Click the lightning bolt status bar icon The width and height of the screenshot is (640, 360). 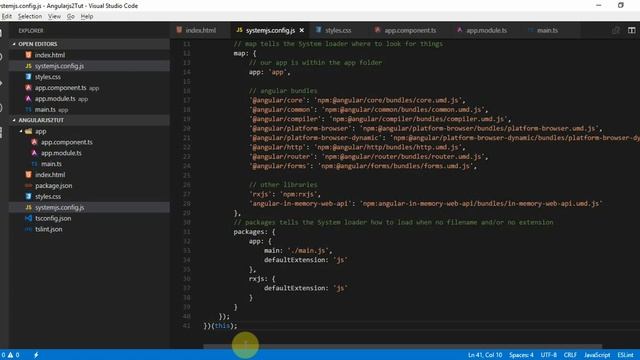pyautogui.click(x=36, y=355)
